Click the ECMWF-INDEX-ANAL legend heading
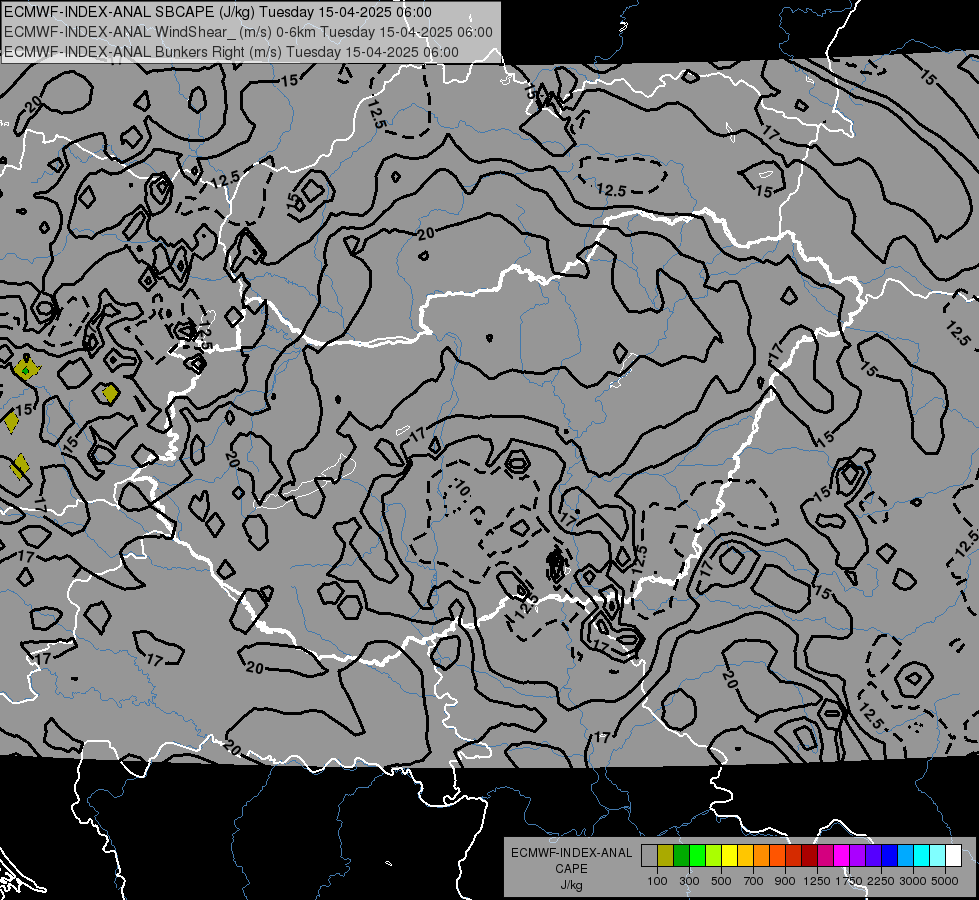Screen dimensions: 979x900 pyautogui.click(x=571, y=853)
